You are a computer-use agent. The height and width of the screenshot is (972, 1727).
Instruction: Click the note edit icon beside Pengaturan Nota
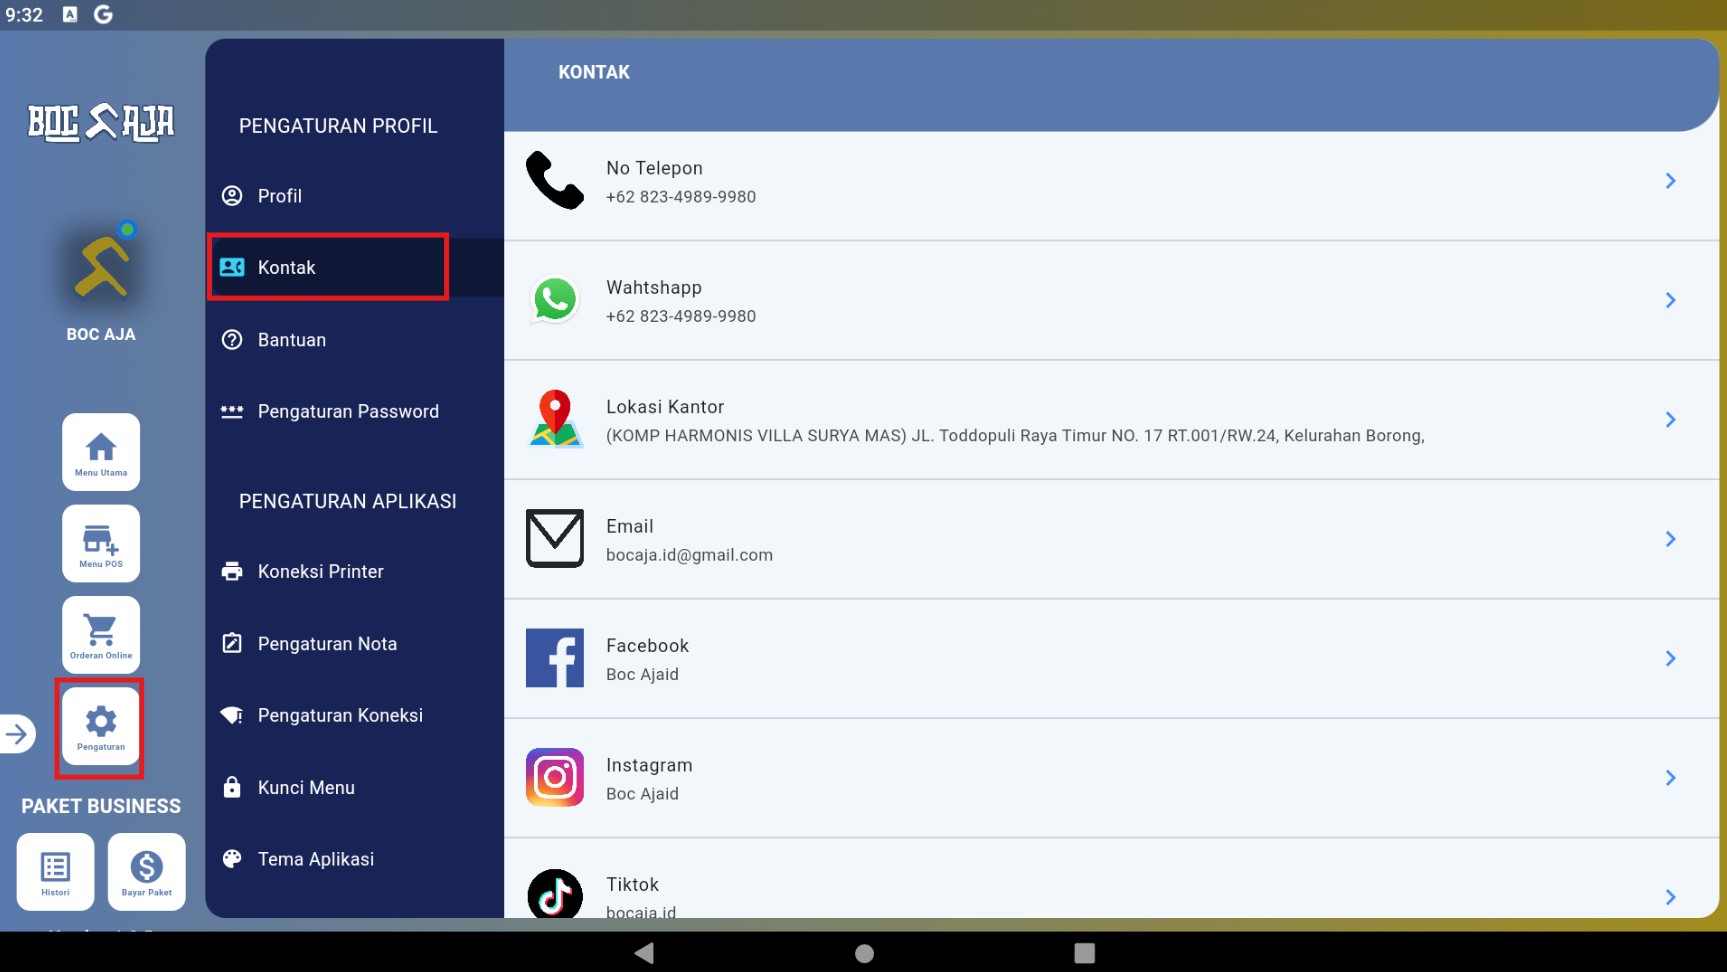pos(232,643)
